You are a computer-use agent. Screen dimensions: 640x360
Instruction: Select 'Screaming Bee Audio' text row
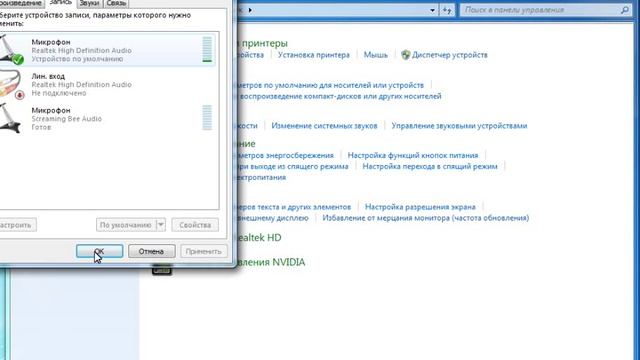tap(67, 119)
